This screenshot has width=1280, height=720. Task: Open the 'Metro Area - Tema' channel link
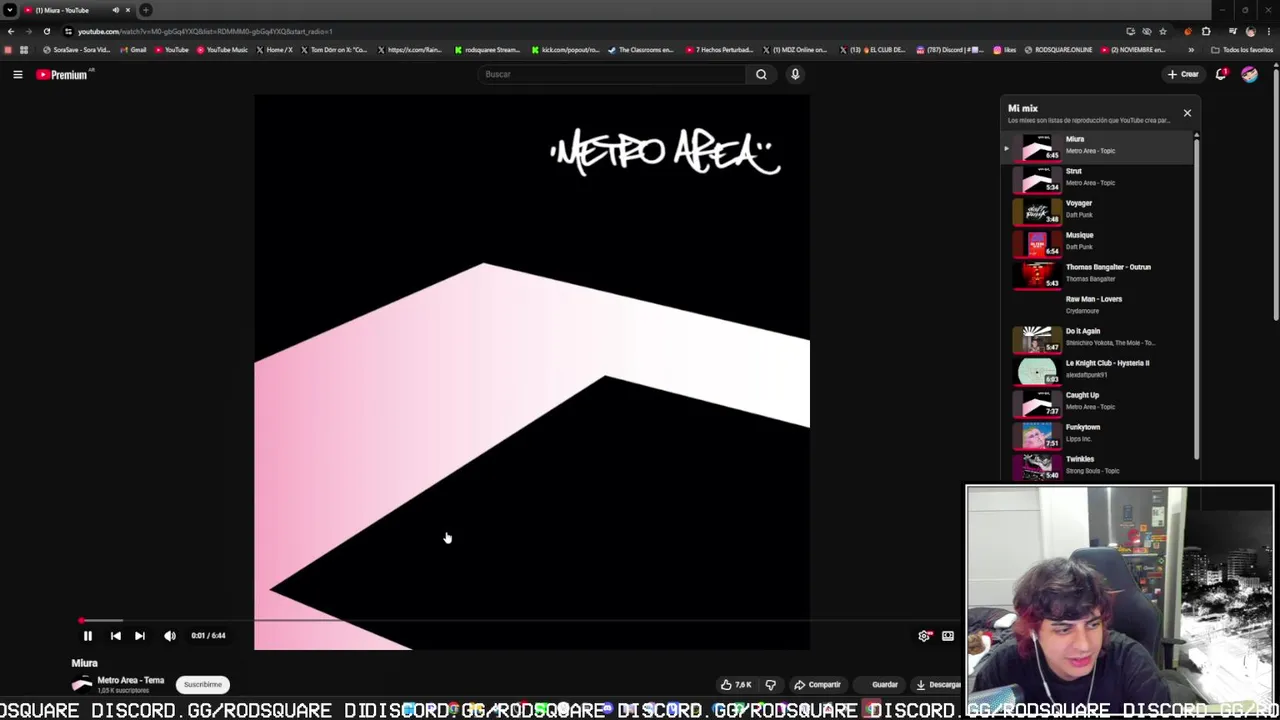(x=131, y=681)
